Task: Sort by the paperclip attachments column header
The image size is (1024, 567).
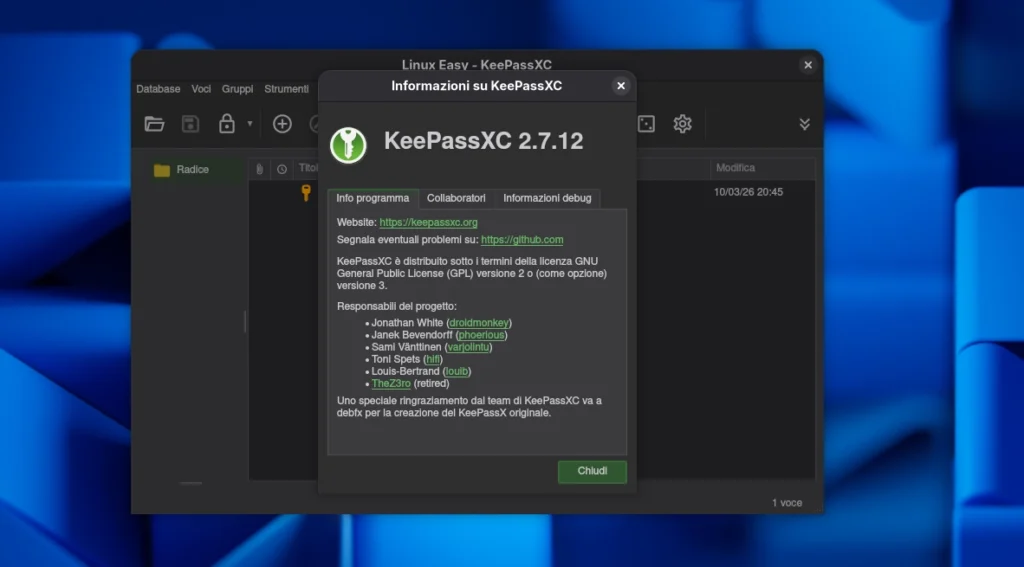Action: point(259,169)
